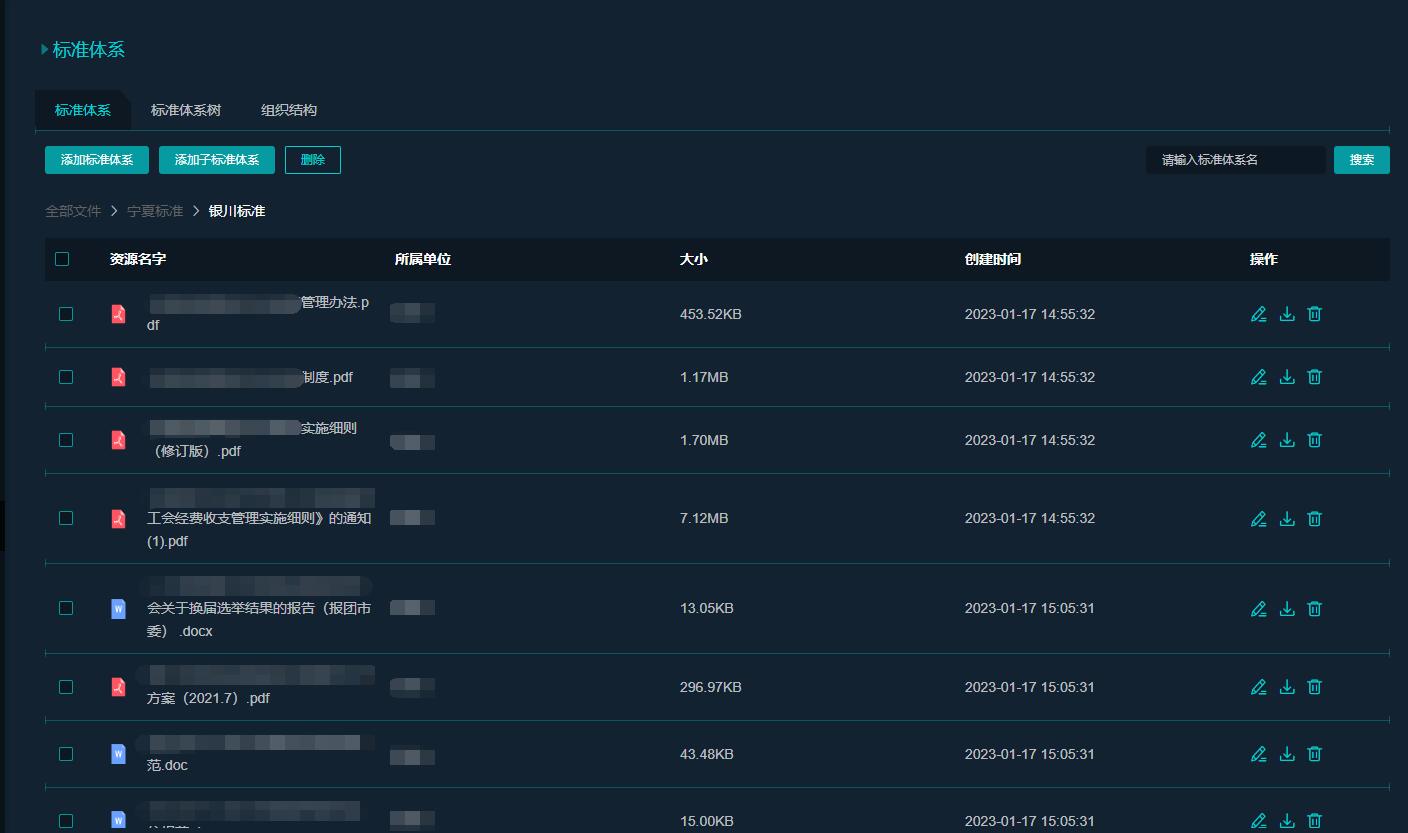The width and height of the screenshot is (1408, 833).
Task: Check the box for 管理办法.pdf row
Action: click(66, 314)
